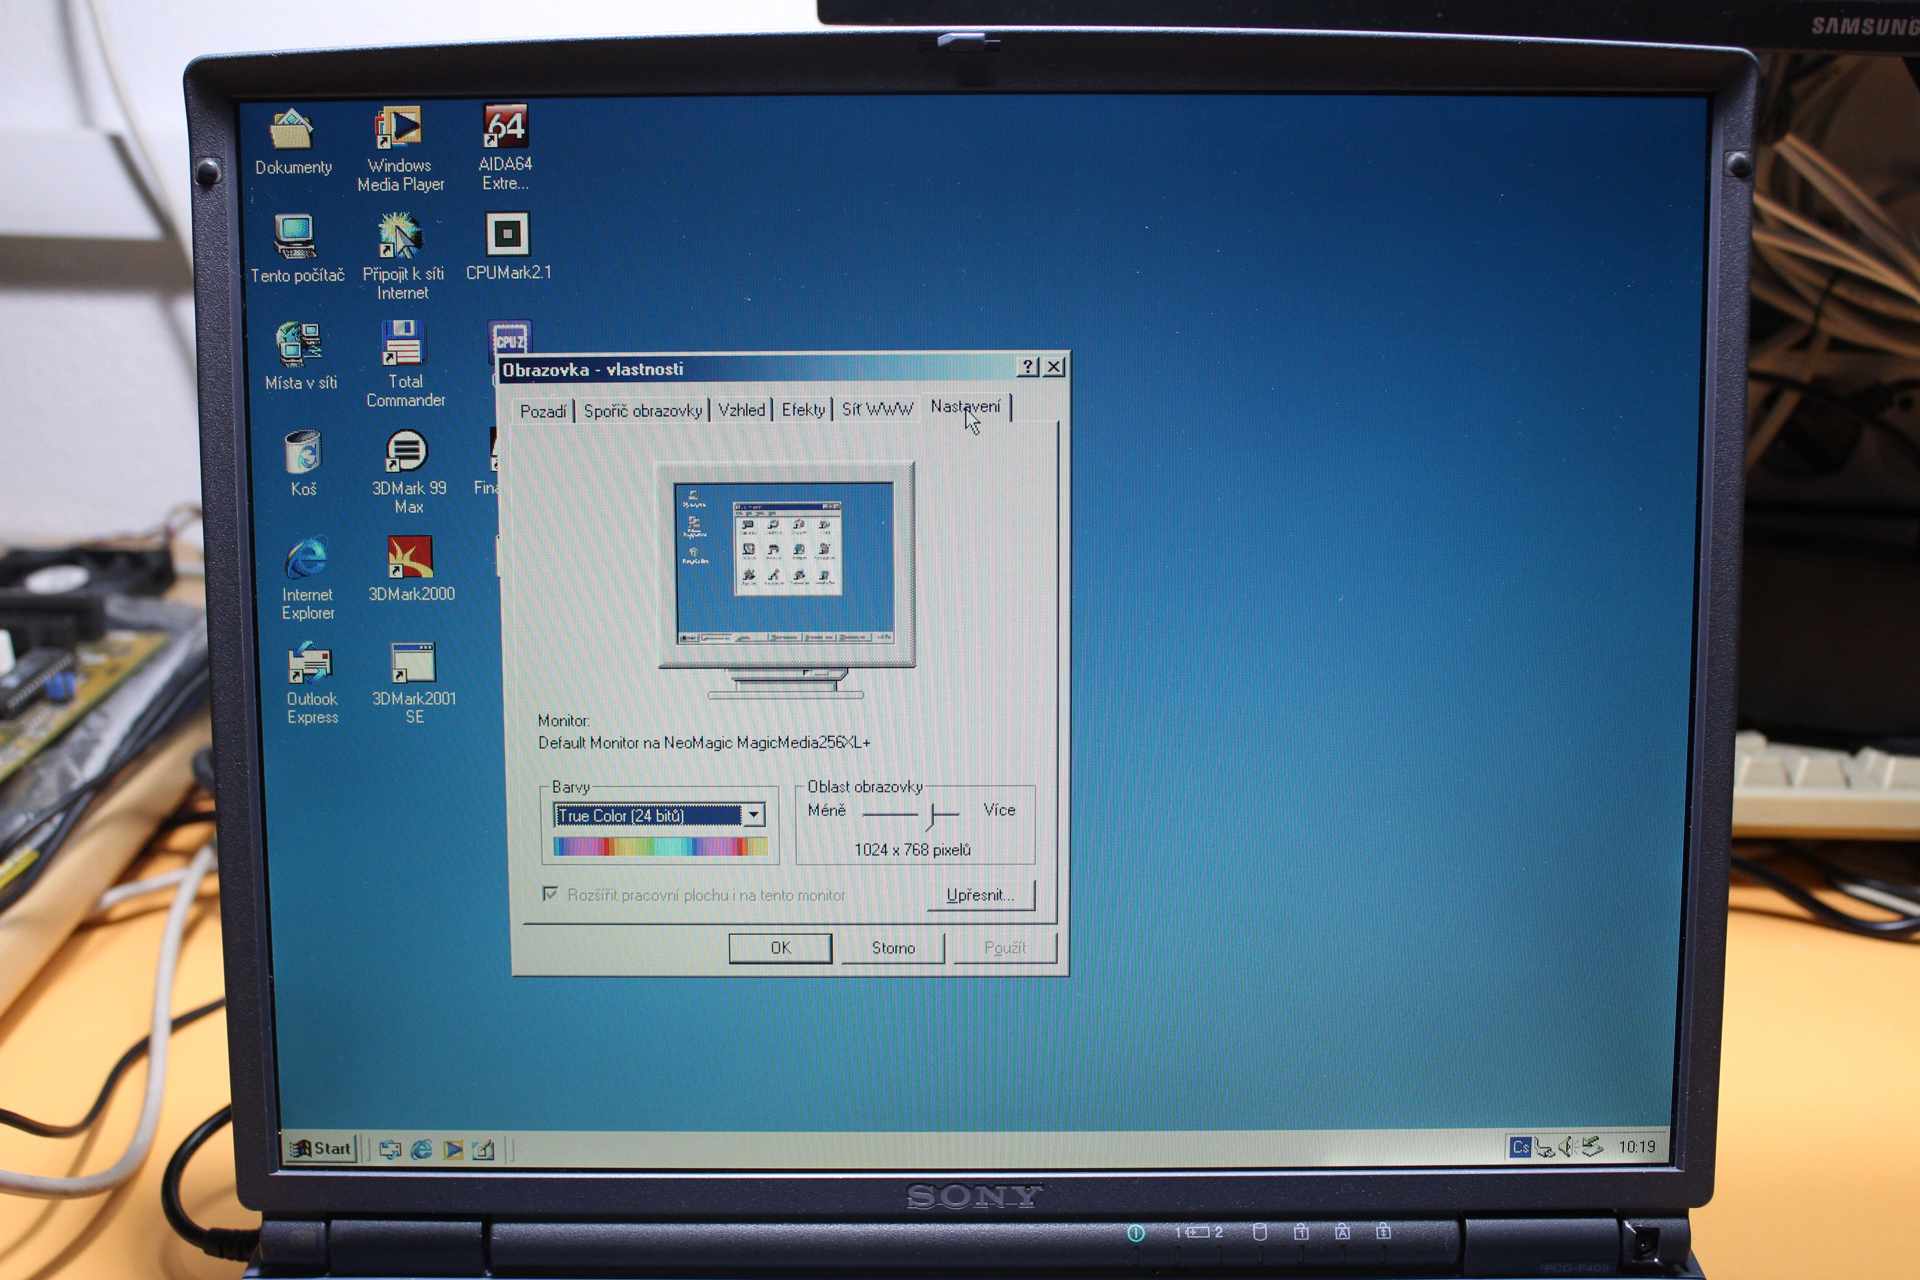Image resolution: width=1920 pixels, height=1280 pixels.
Task: Click "Default Monitor na NeoMagic MagicMedia256XL+" text
Action: pos(704,743)
